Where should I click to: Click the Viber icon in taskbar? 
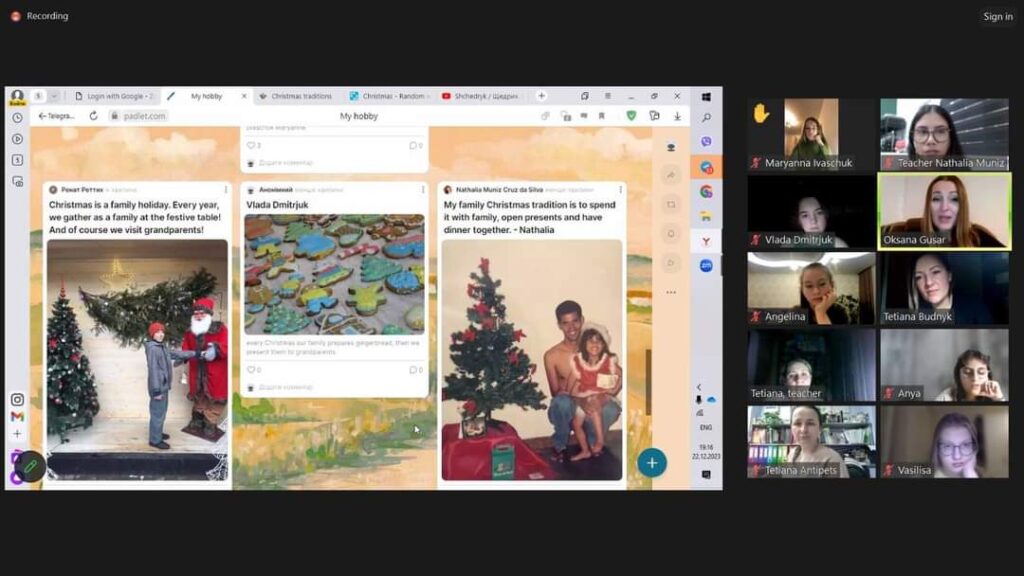click(x=706, y=142)
